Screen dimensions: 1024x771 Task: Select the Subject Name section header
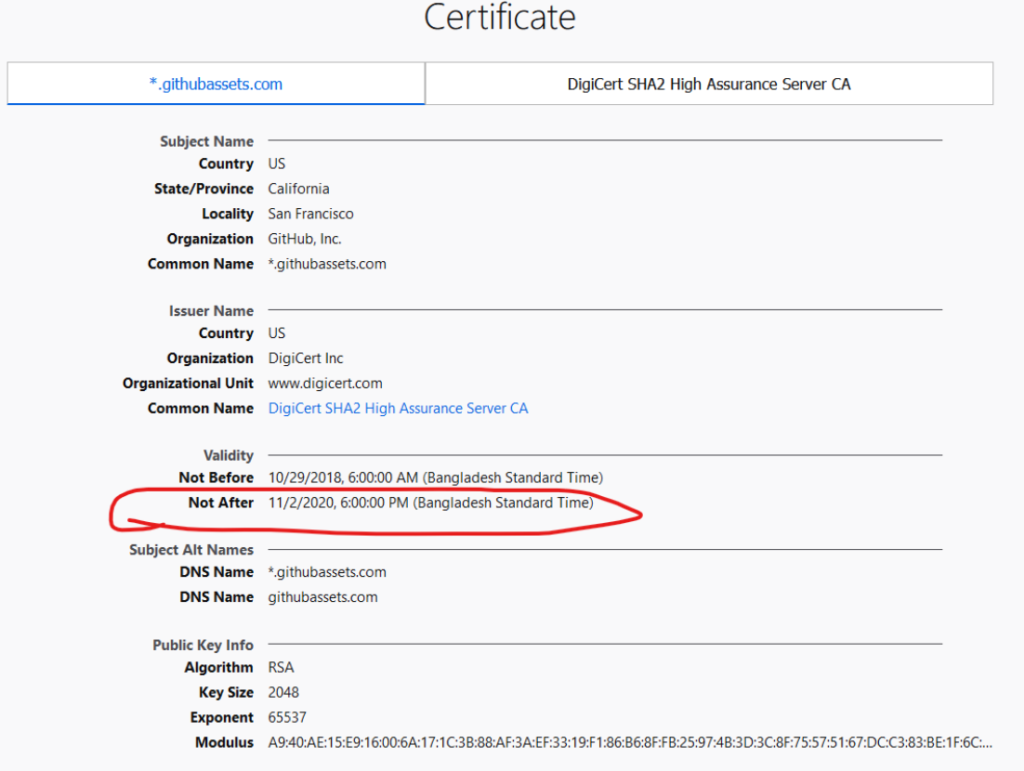tap(206, 142)
